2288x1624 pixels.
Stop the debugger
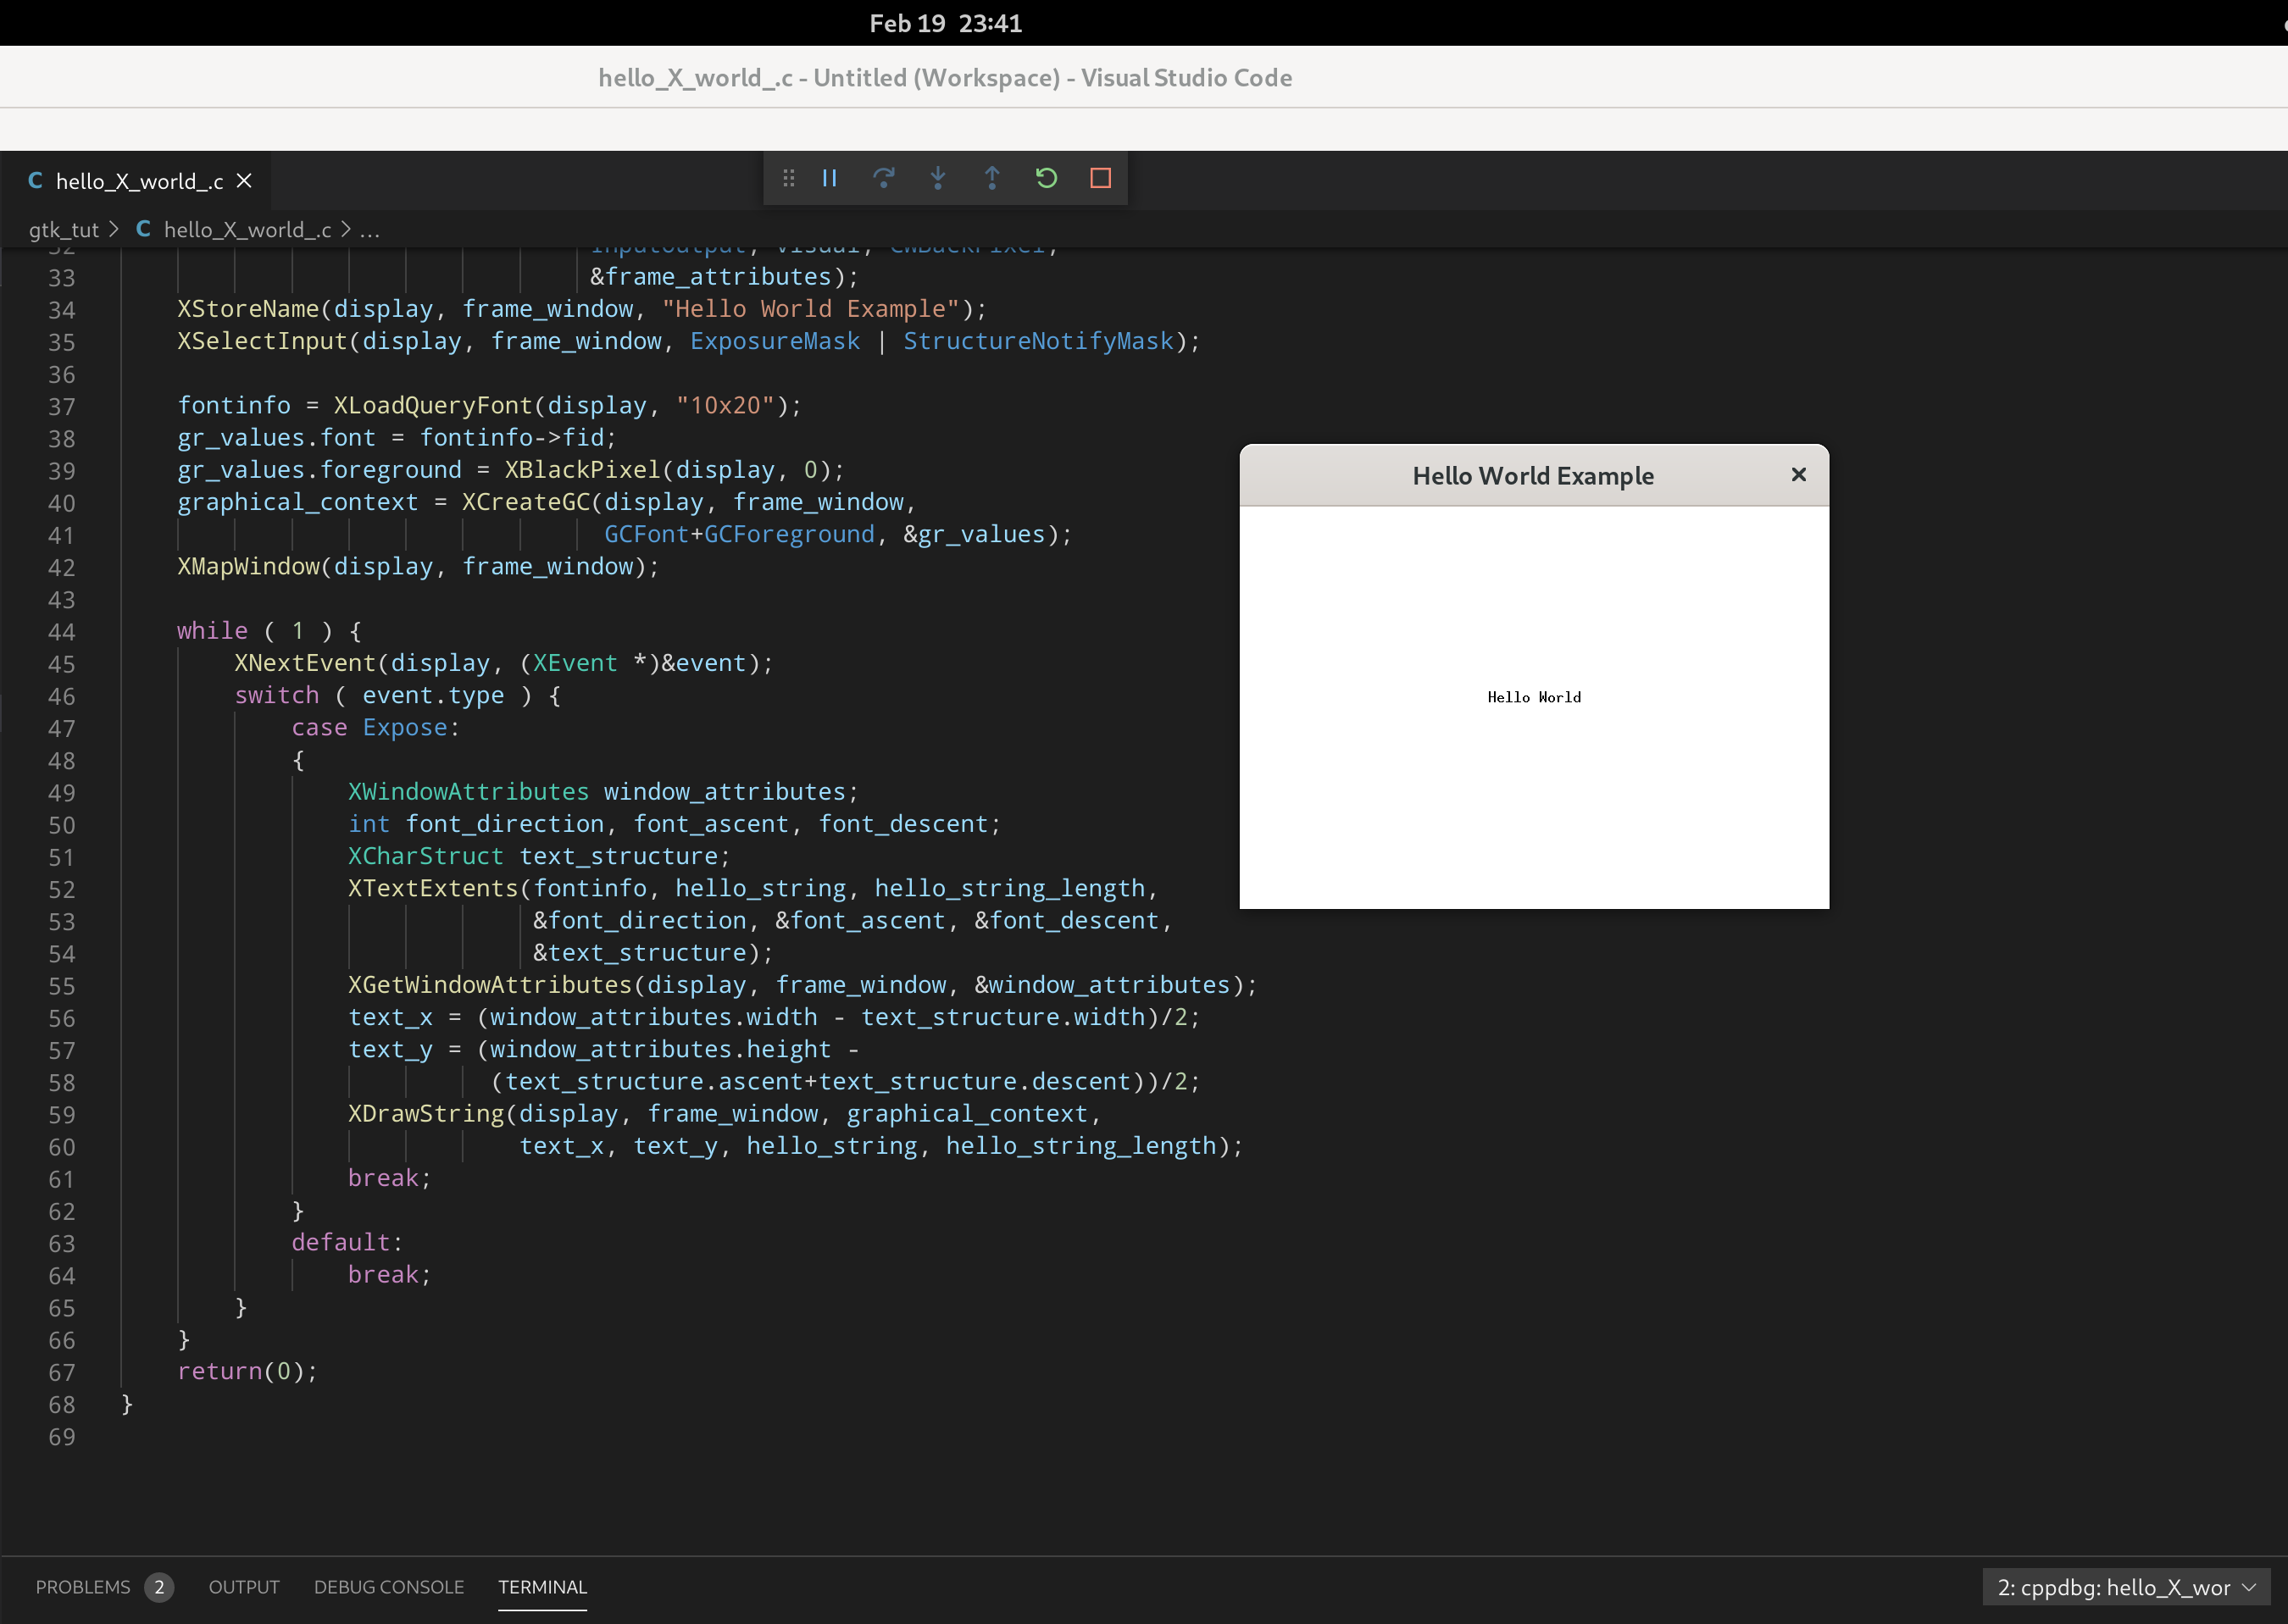(x=1100, y=178)
